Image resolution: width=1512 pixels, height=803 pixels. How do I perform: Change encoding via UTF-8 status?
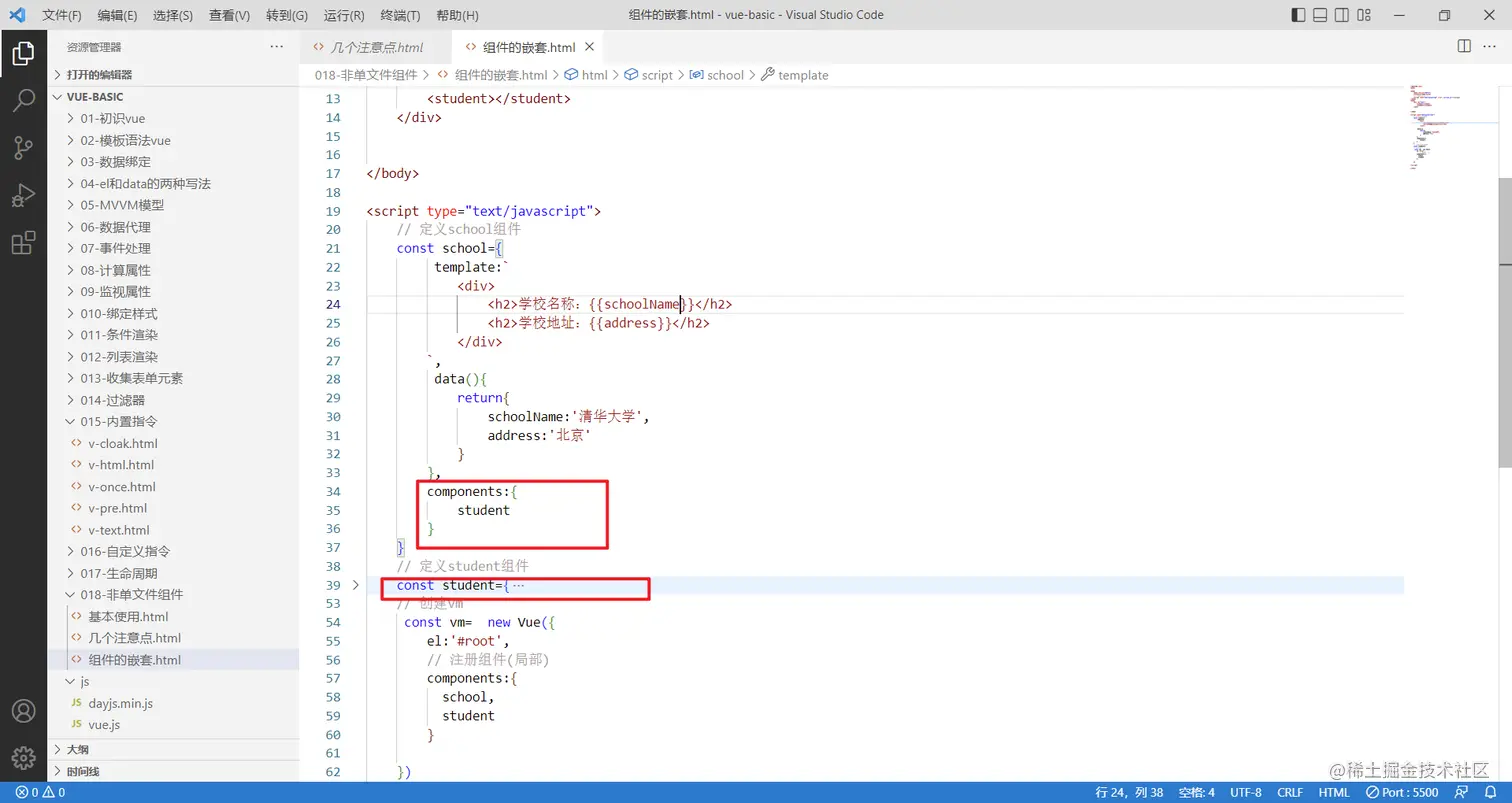1246,792
